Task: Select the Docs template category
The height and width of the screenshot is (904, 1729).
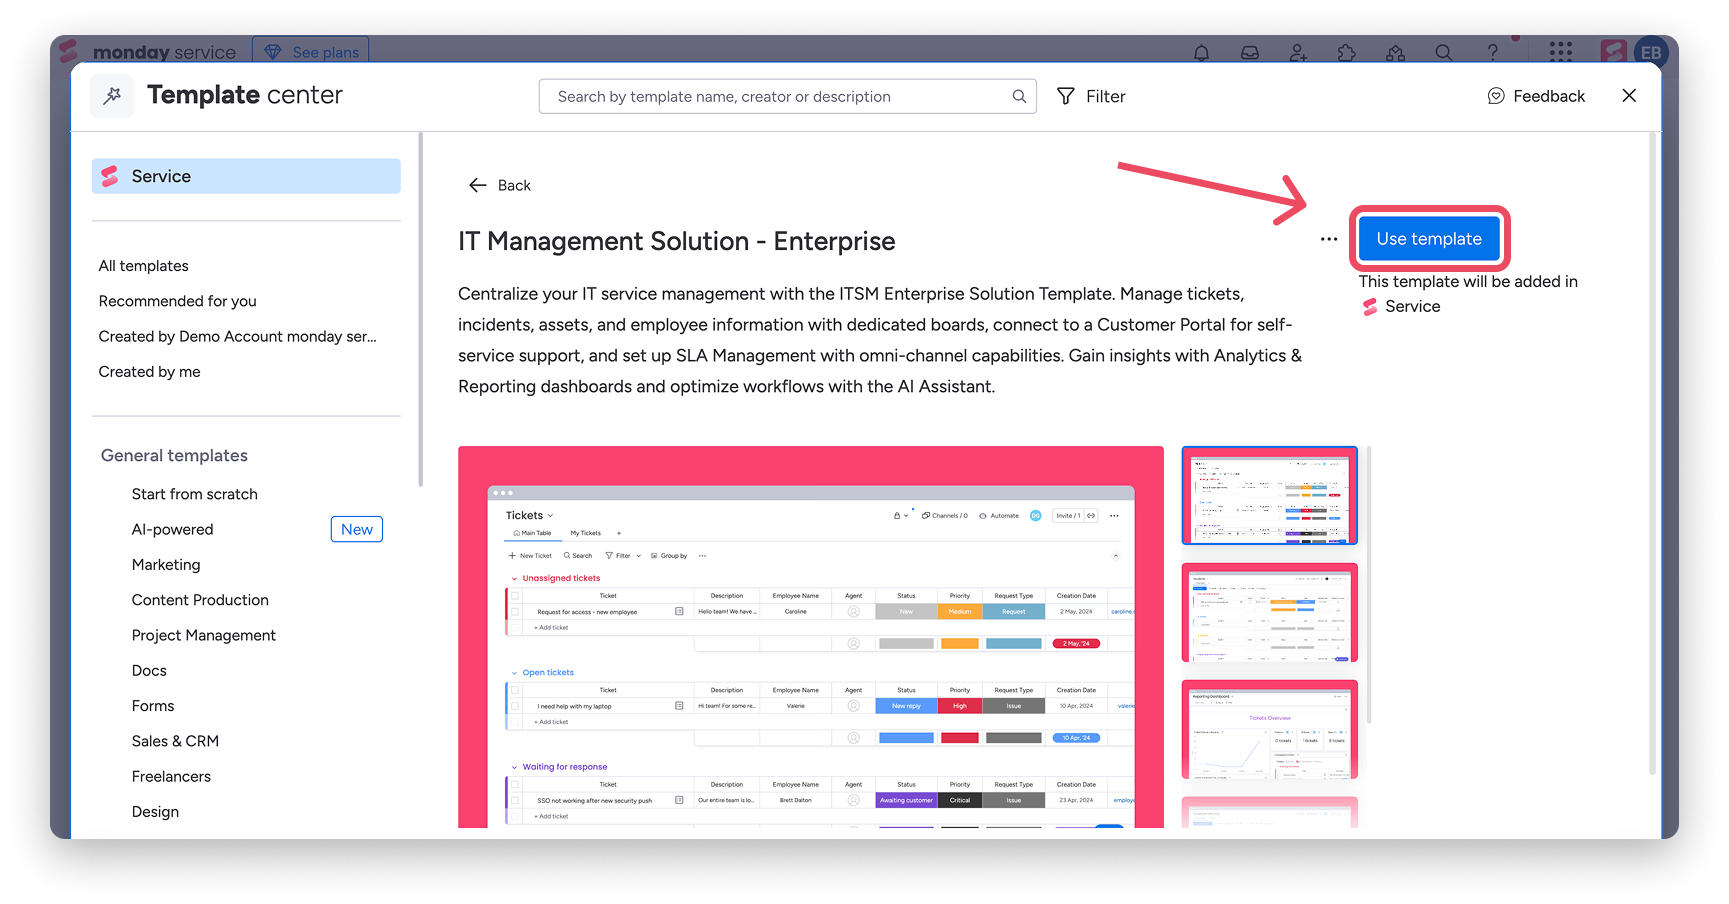Action: (x=149, y=671)
